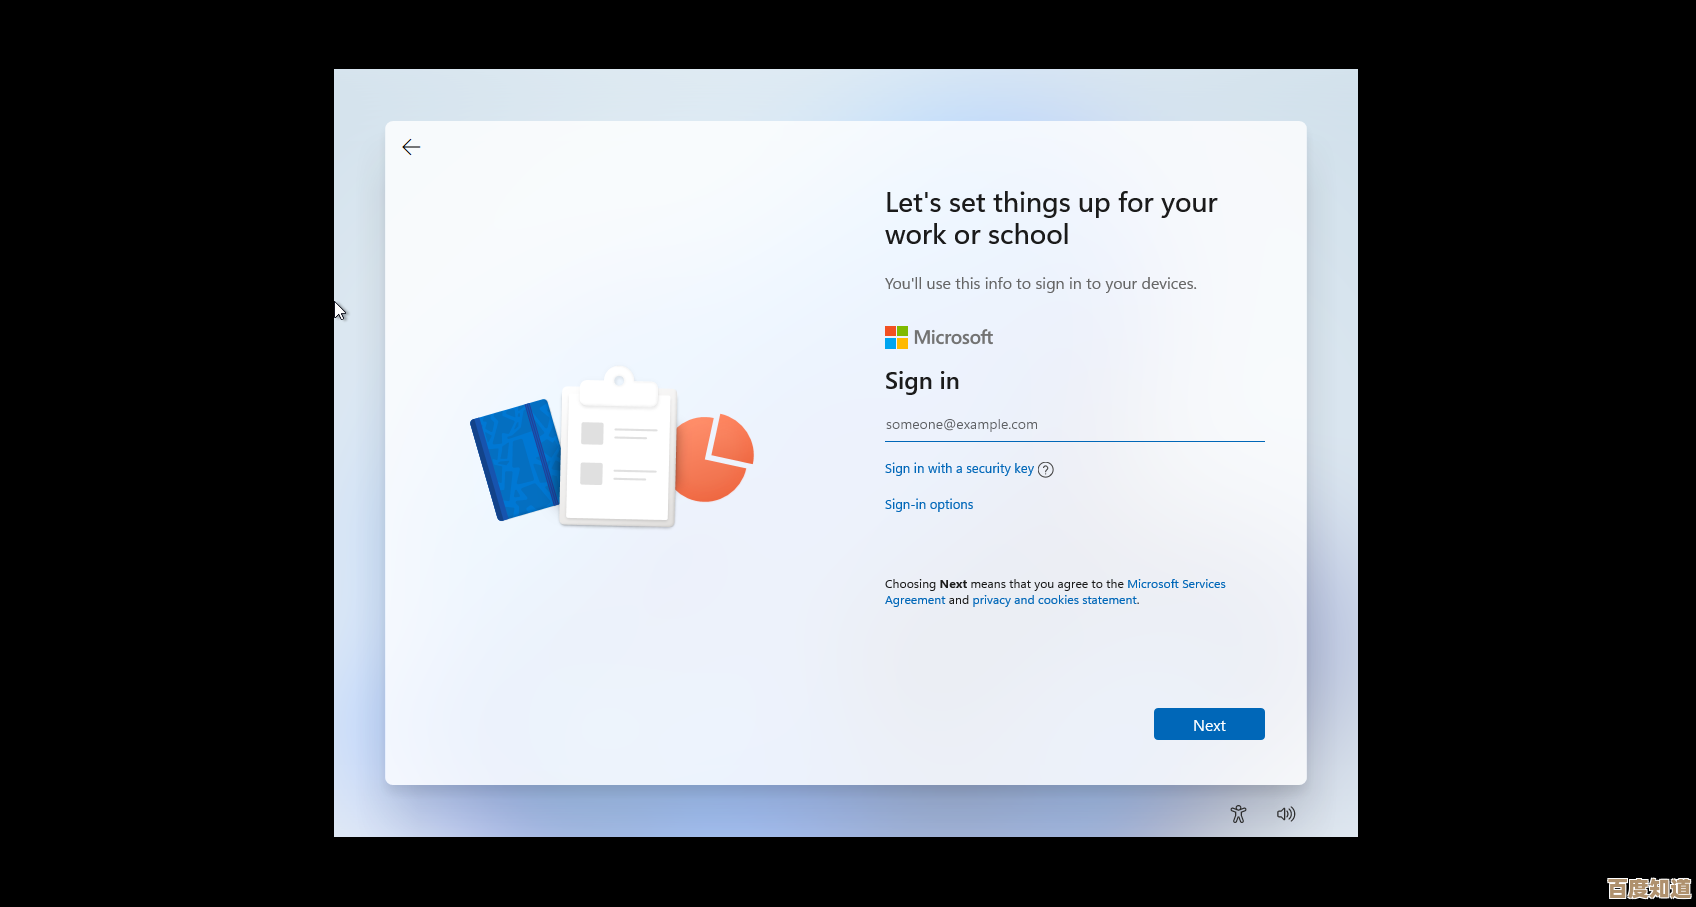Click the blue notebook illustration
Viewport: 1696px width, 907px height.
(x=515, y=459)
